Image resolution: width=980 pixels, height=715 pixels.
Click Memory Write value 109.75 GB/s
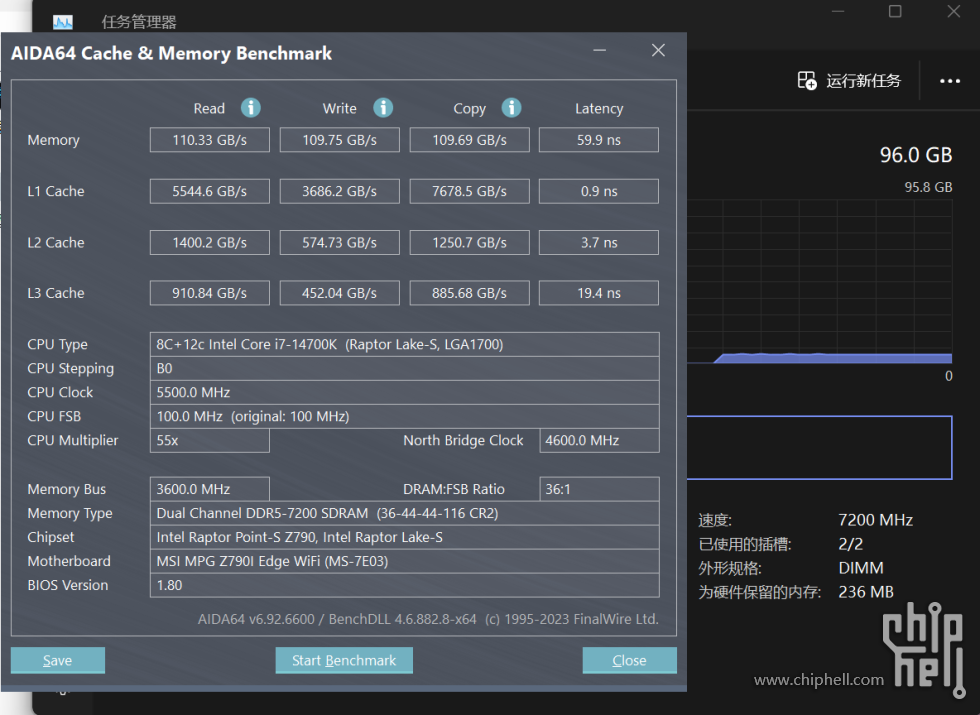pos(339,140)
